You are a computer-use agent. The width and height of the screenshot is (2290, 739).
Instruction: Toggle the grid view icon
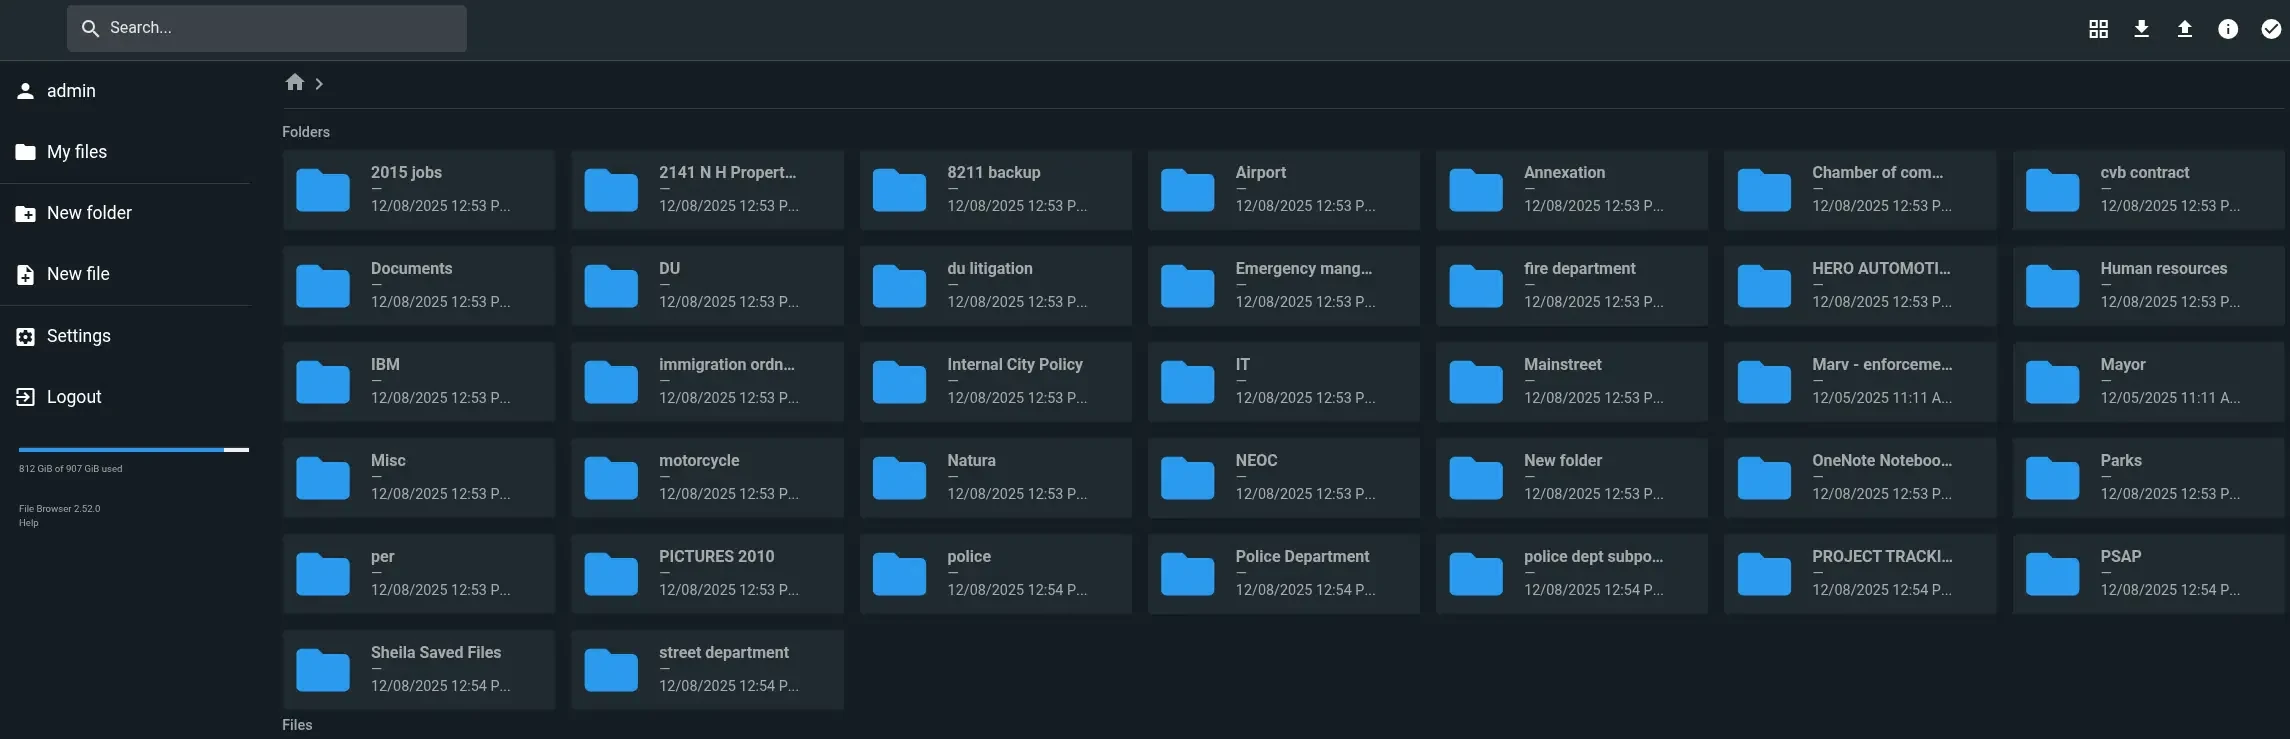pyautogui.click(x=2098, y=29)
